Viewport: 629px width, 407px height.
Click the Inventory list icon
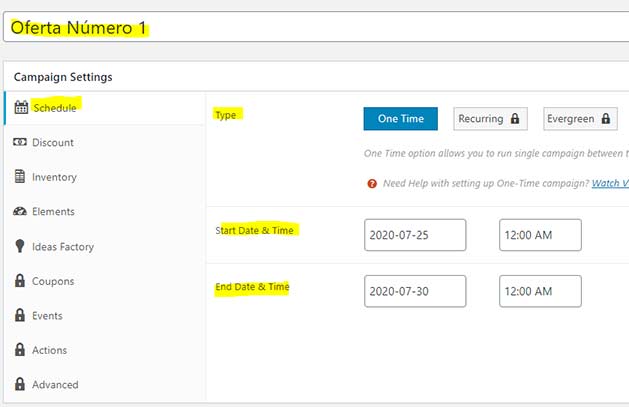[x=20, y=176]
